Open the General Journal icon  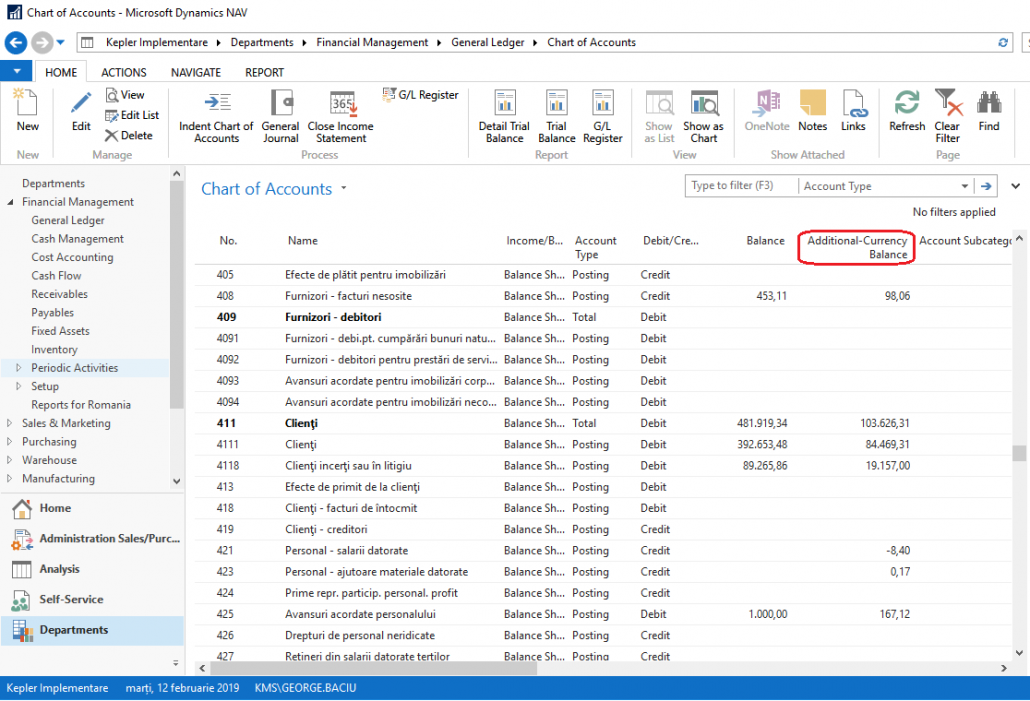tap(280, 116)
